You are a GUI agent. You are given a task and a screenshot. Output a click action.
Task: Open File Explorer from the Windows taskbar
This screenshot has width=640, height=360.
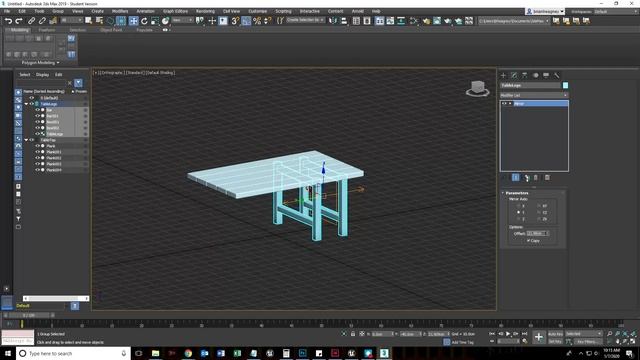(156, 353)
